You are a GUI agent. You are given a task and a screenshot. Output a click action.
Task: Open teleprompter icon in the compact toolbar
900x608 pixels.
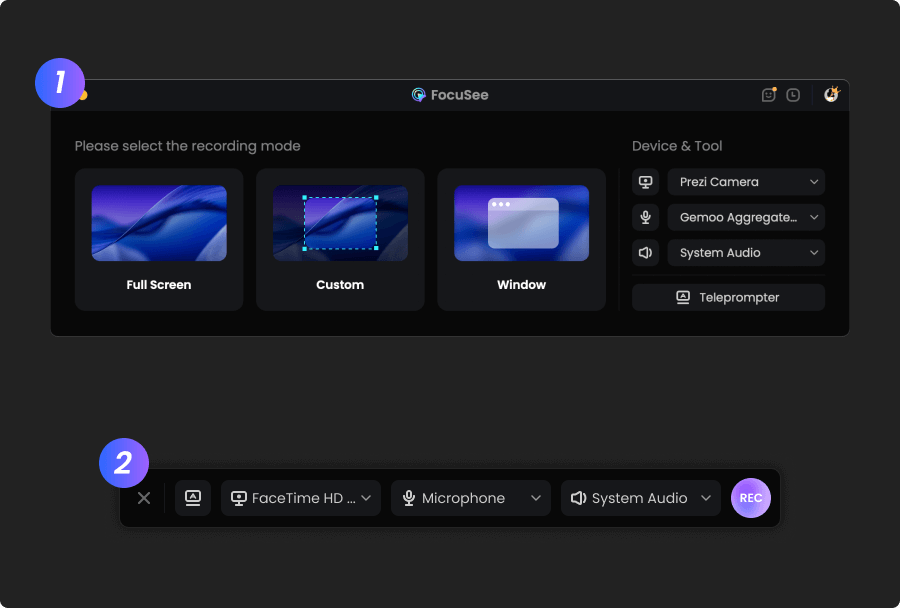pos(193,498)
